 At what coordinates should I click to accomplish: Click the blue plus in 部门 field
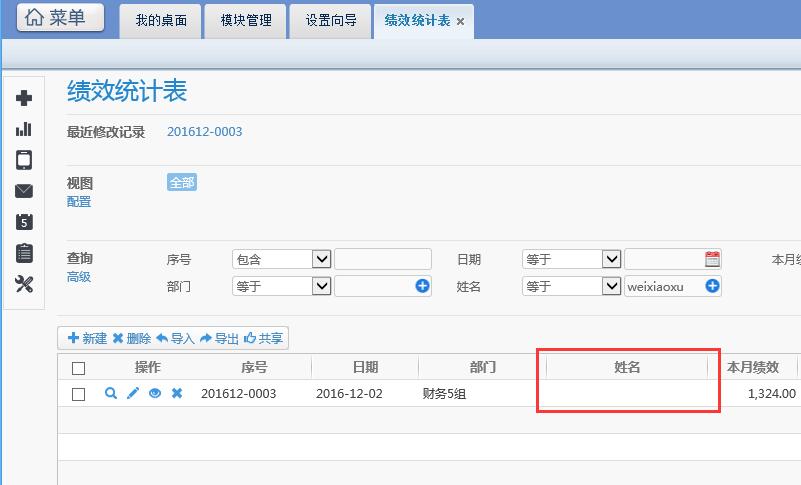422,286
